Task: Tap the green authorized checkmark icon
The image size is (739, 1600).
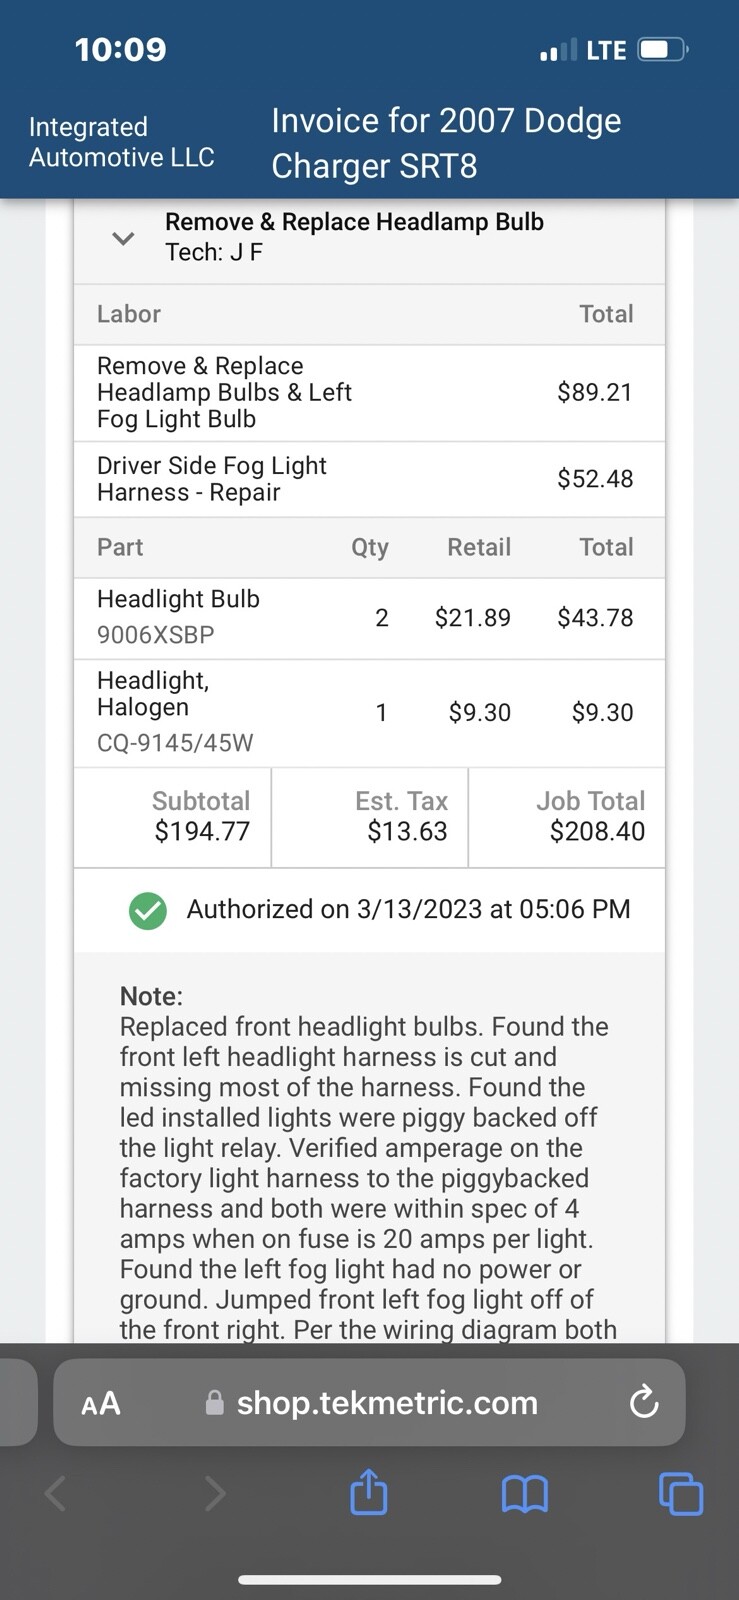Action: [x=148, y=910]
